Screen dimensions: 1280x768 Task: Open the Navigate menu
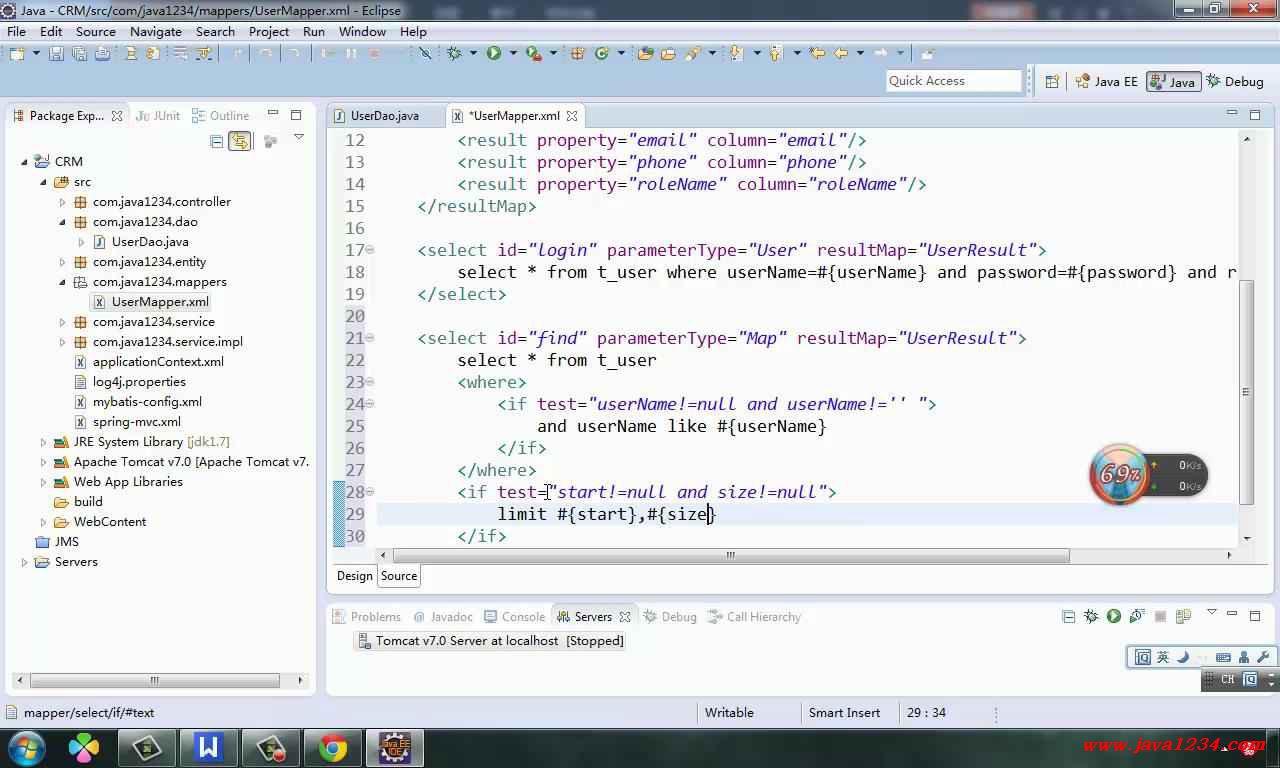click(155, 31)
